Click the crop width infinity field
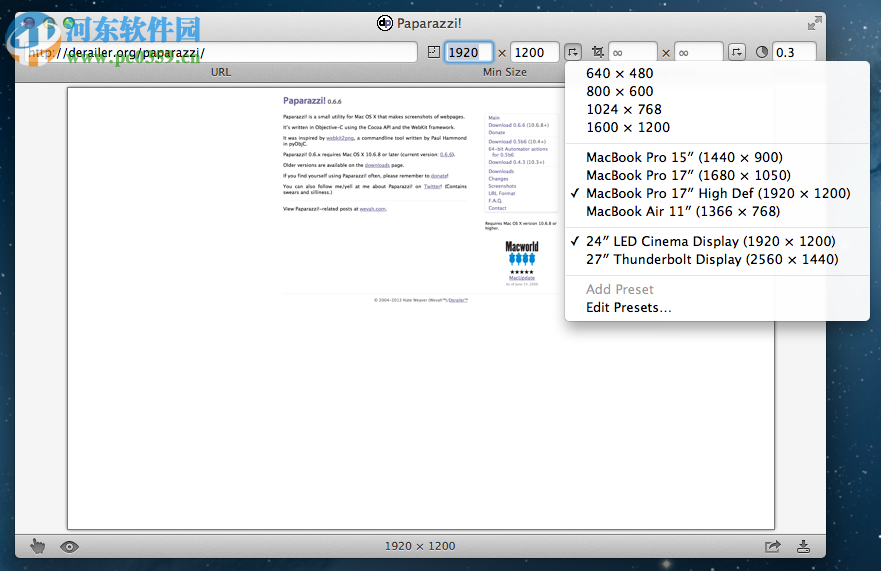Viewport: 881px width, 571px height. coord(633,52)
